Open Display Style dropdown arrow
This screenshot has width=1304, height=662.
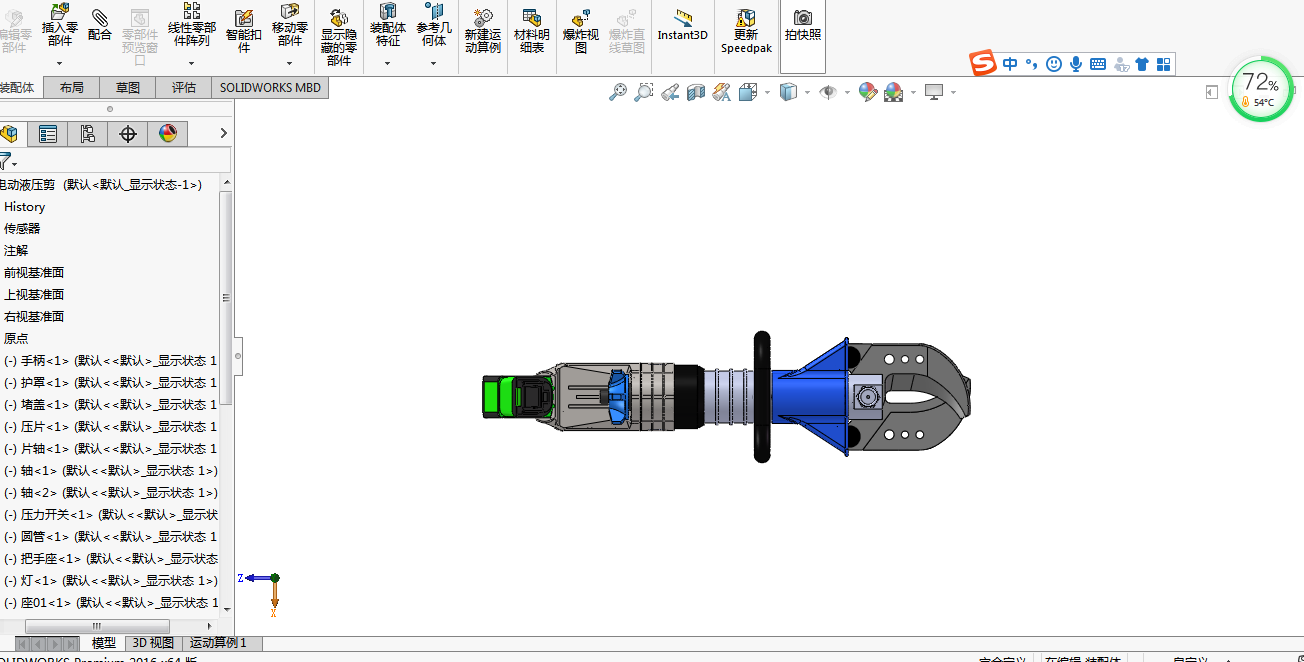tap(807, 92)
